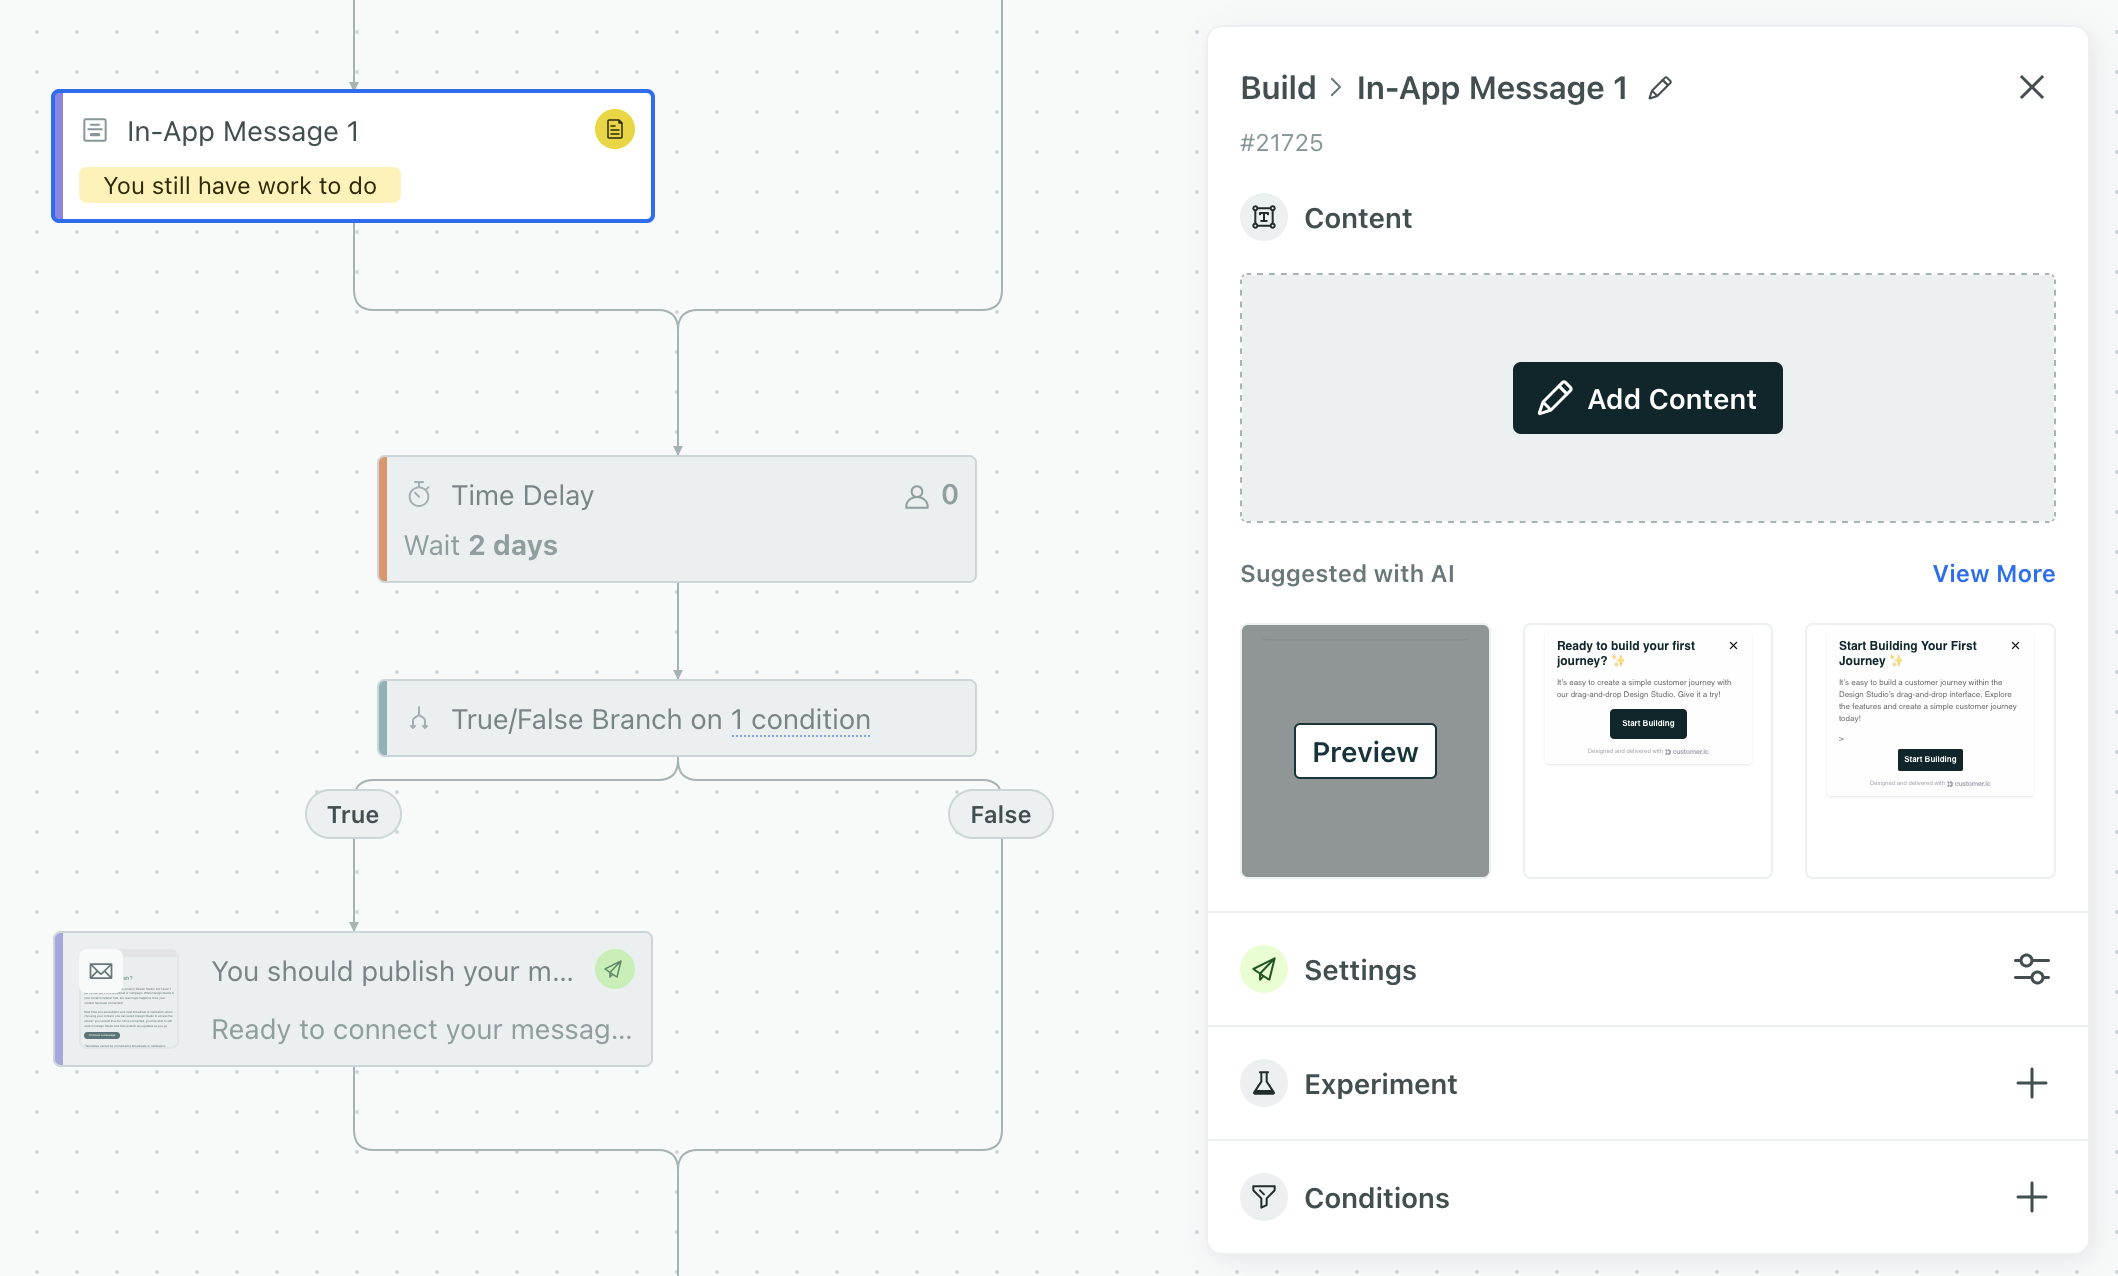Go back to Build breadcrumb

click(x=1278, y=88)
